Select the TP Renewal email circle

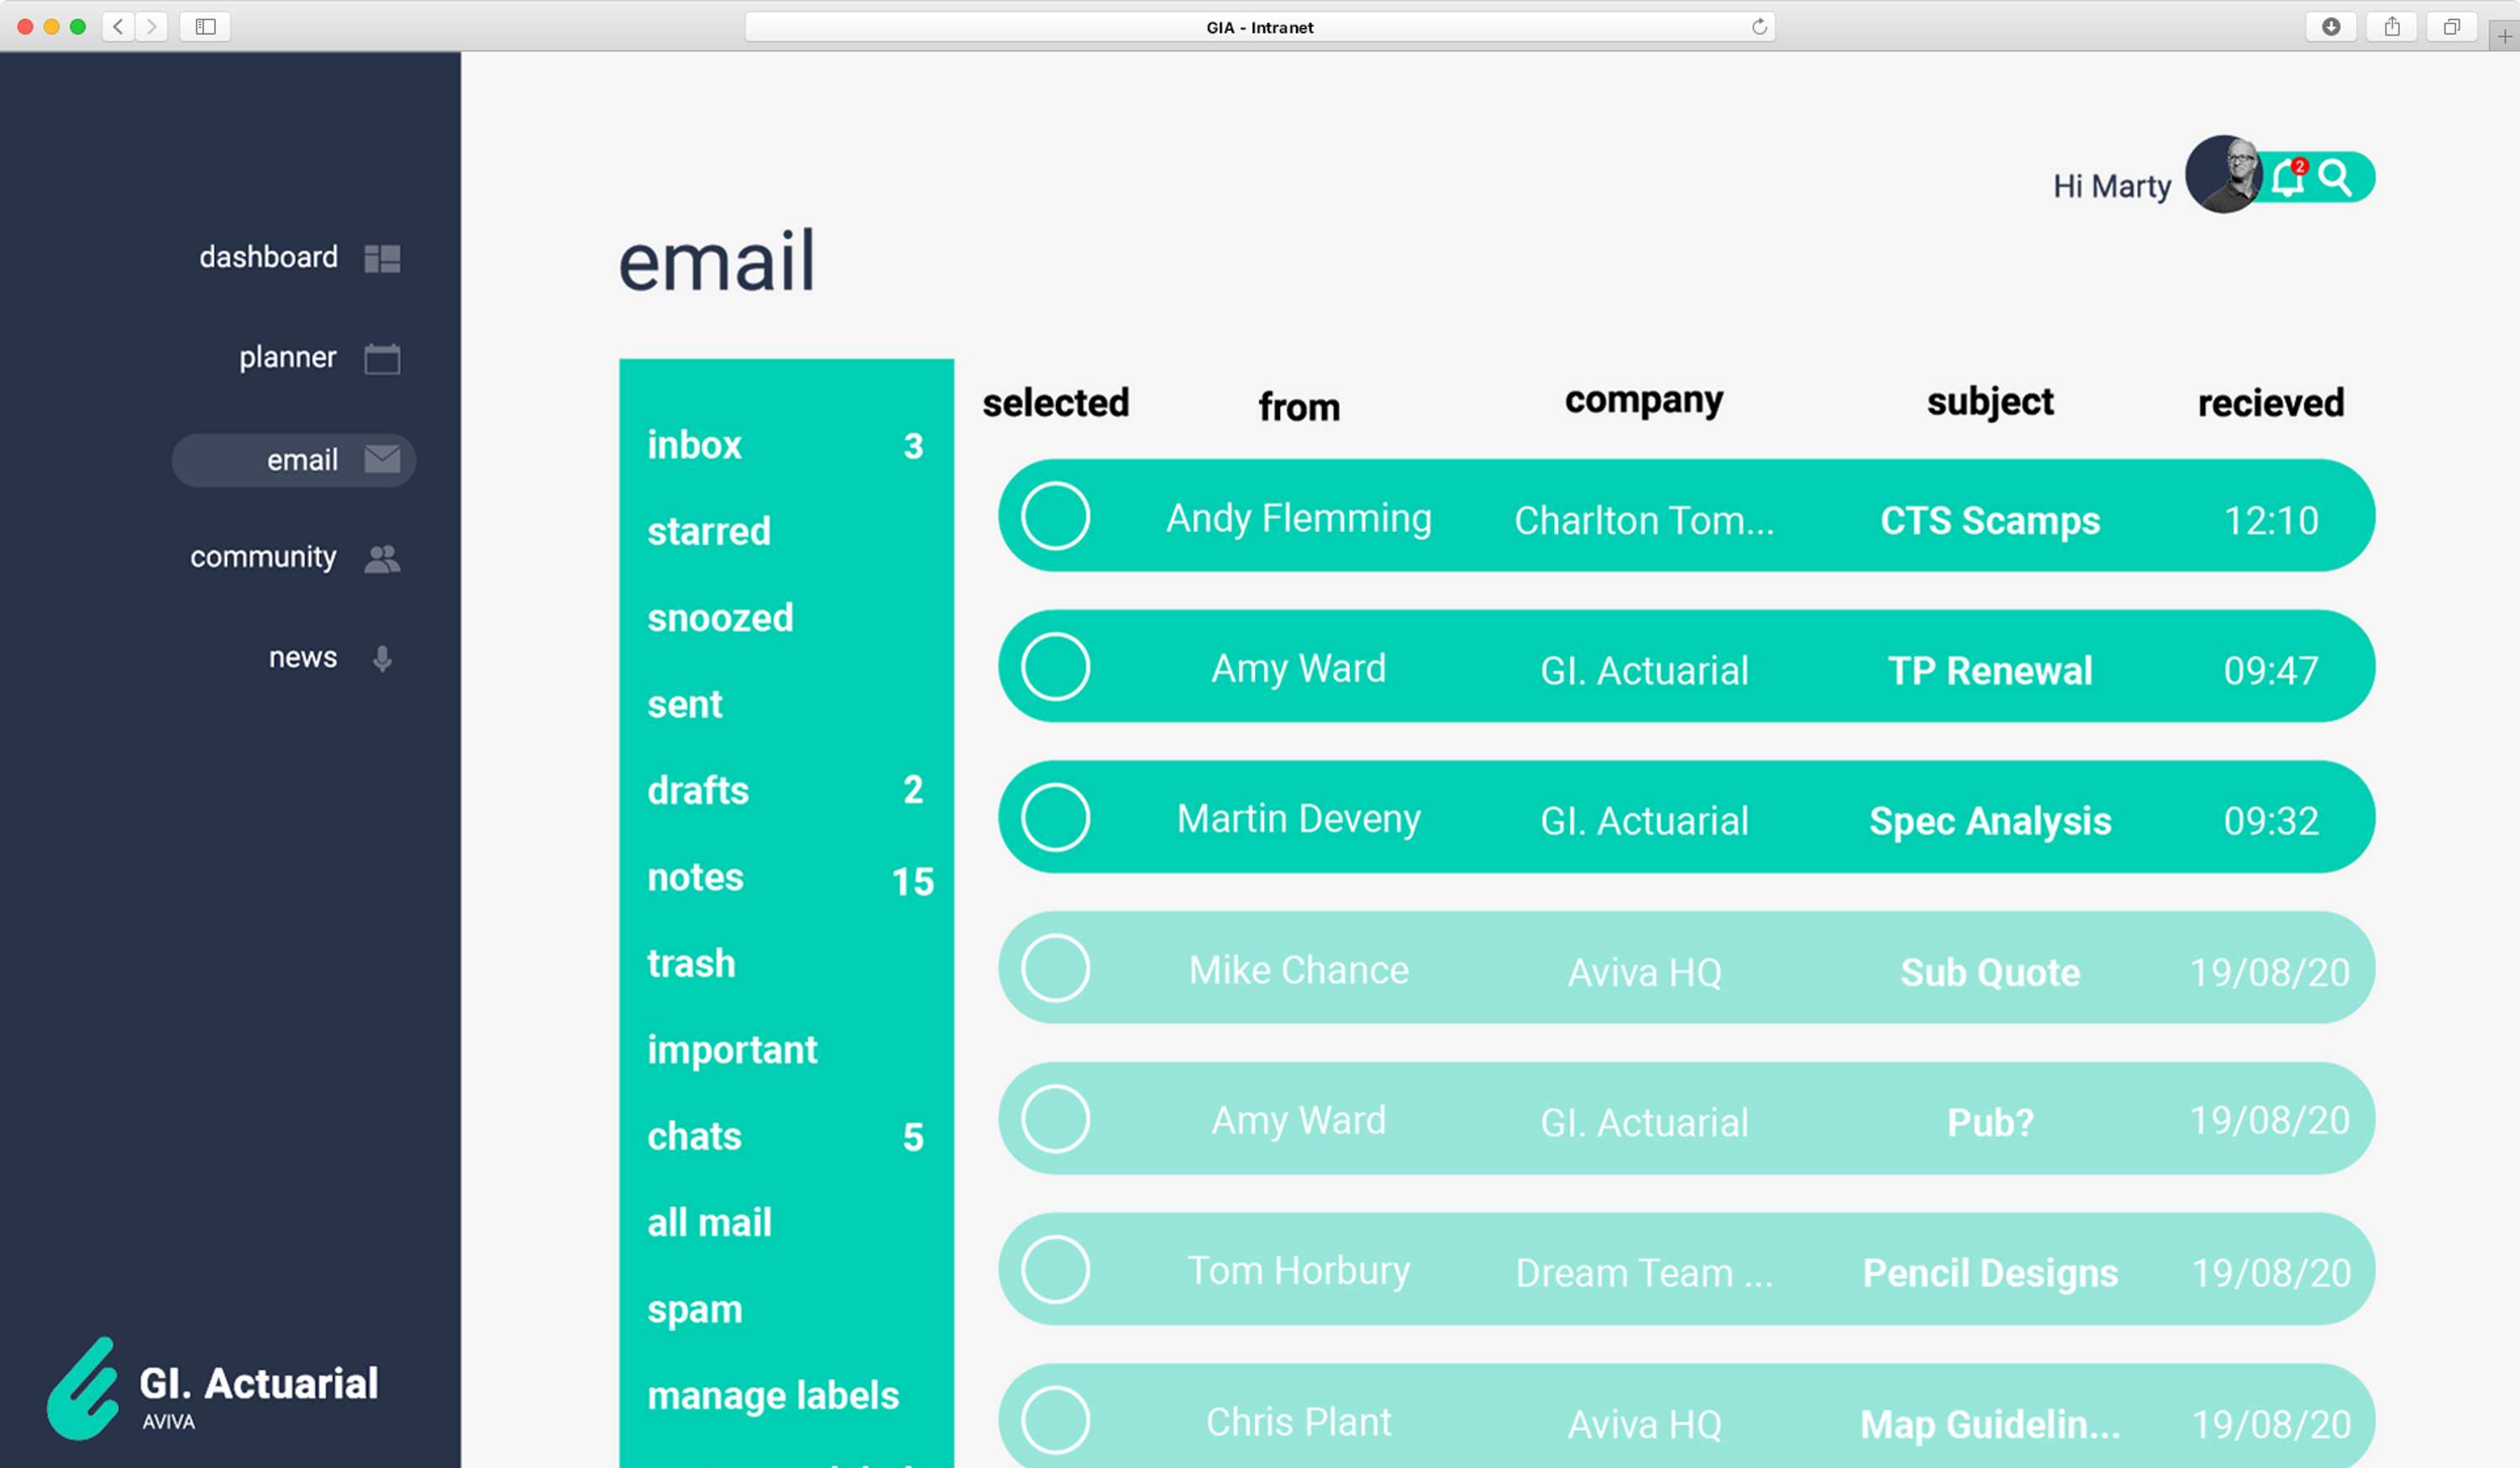(x=1055, y=666)
